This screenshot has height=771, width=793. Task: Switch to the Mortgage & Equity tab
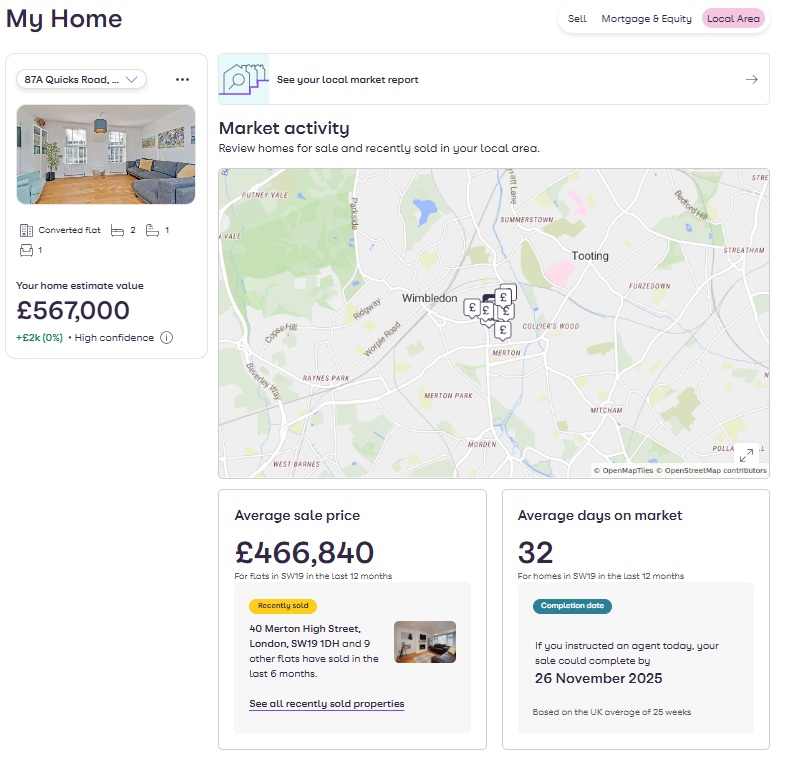click(646, 19)
